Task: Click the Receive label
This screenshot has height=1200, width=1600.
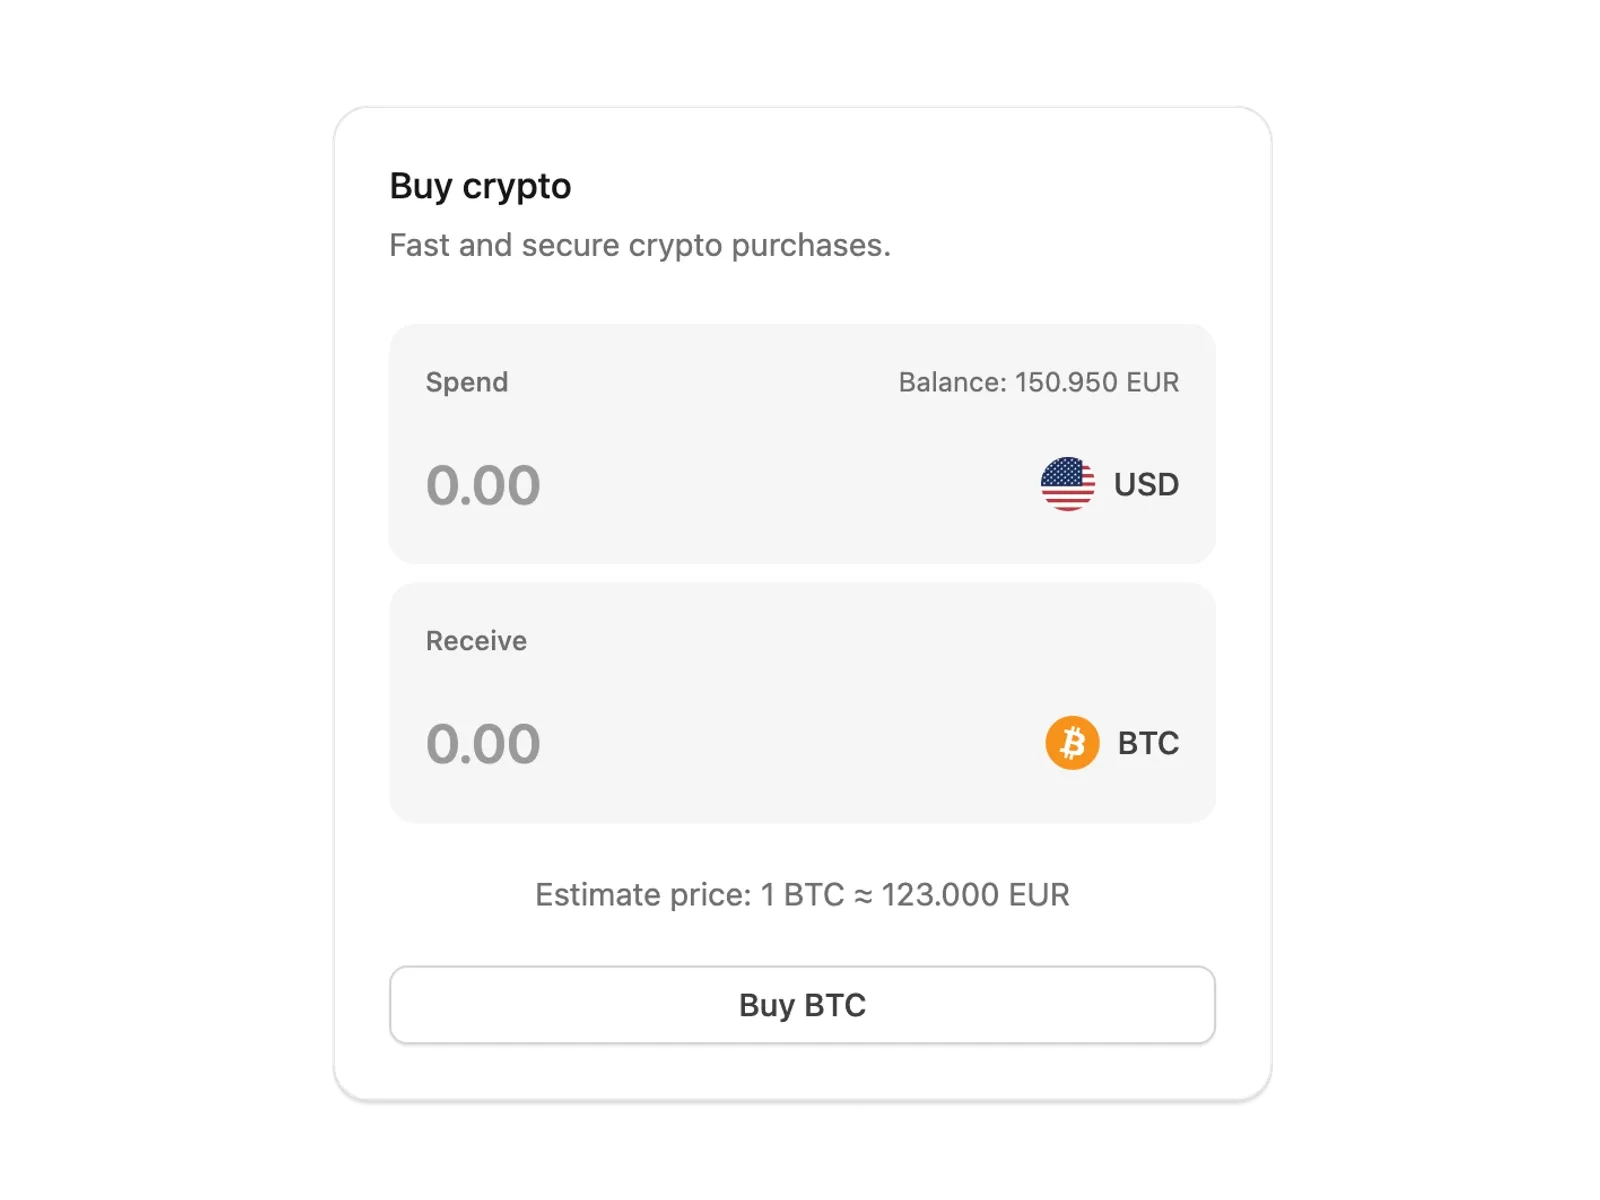Action: click(x=476, y=641)
